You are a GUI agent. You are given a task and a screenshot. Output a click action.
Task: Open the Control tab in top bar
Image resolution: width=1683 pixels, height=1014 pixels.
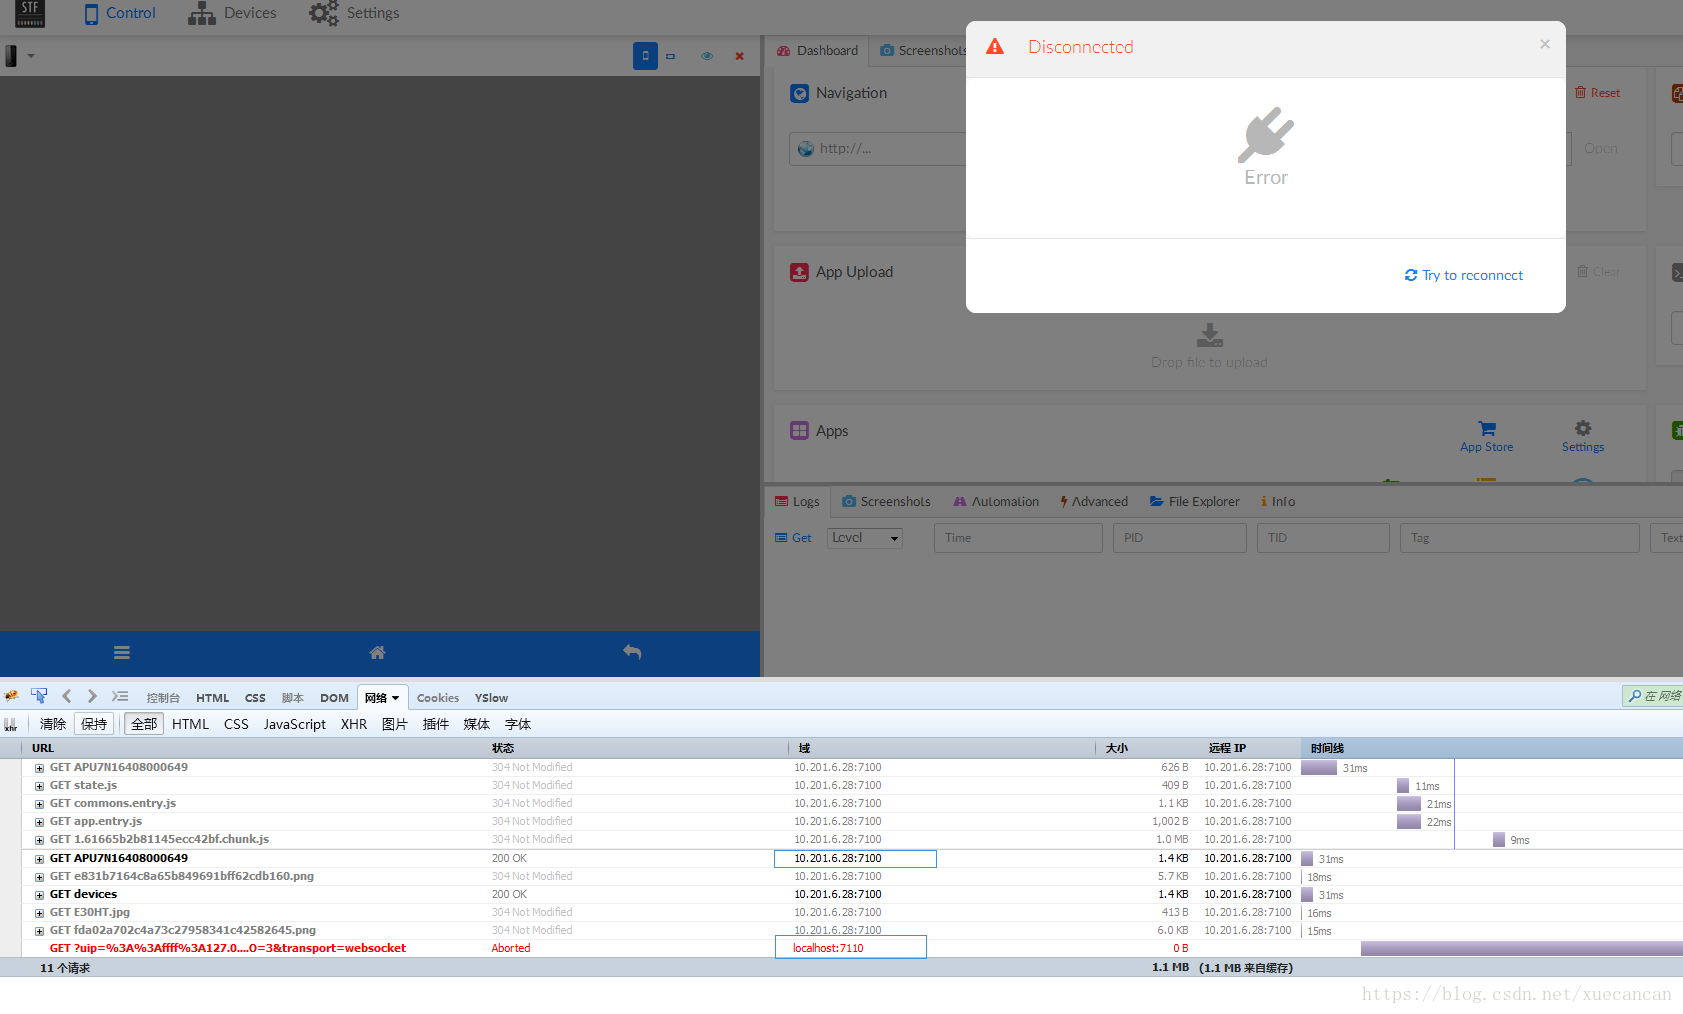(x=120, y=13)
